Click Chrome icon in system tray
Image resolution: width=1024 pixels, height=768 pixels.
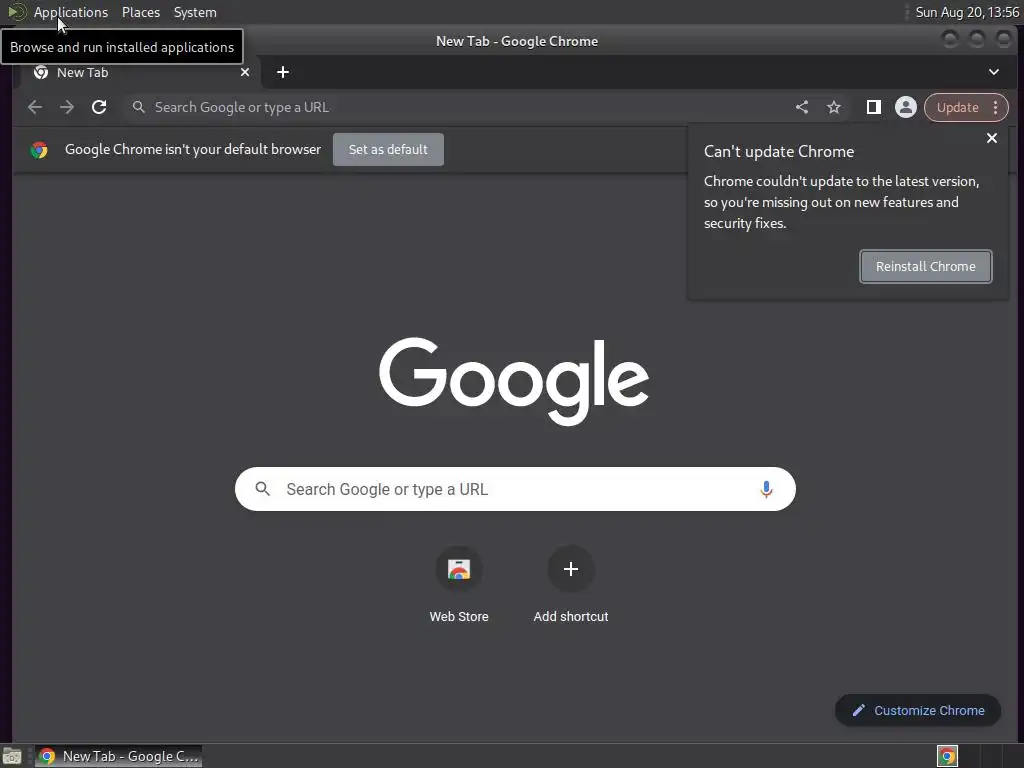point(947,756)
